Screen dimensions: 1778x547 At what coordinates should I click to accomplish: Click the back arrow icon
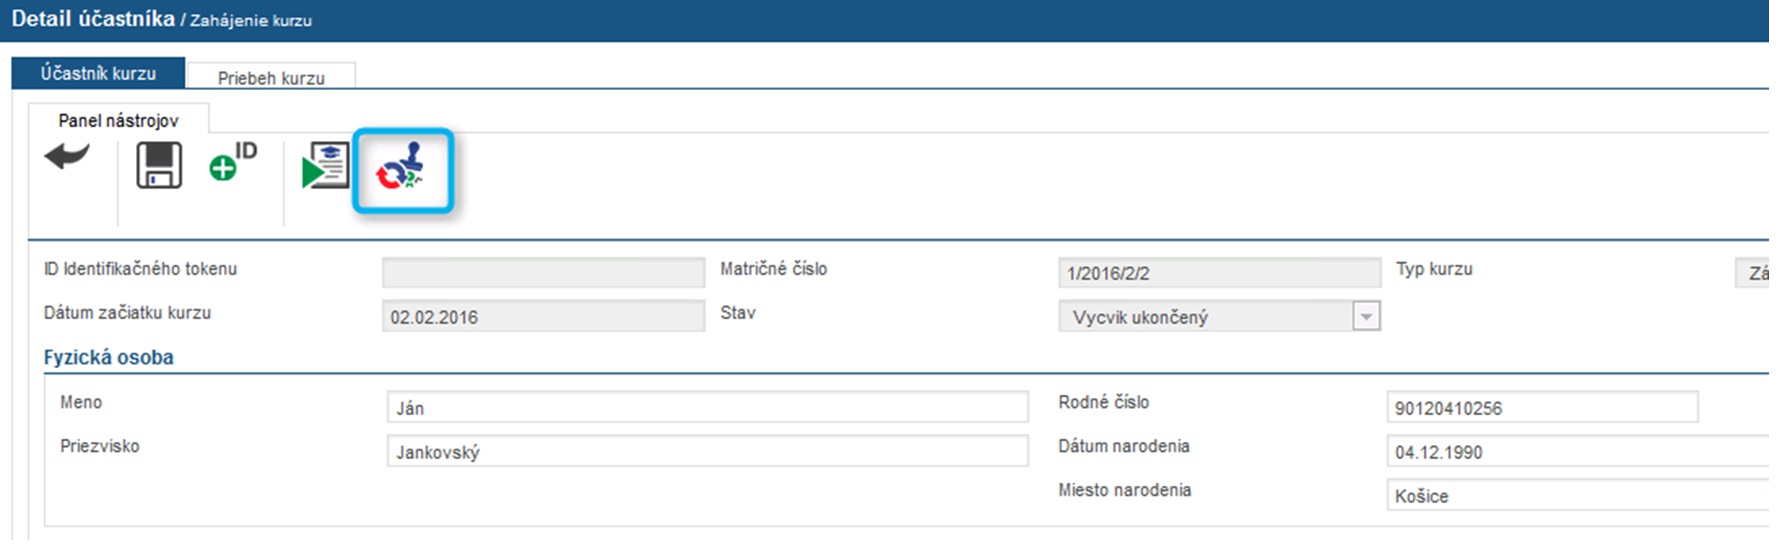(x=67, y=158)
